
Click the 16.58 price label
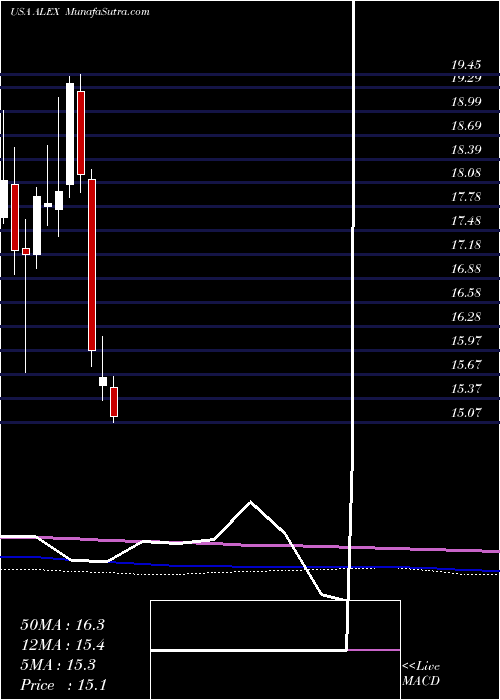tap(466, 293)
